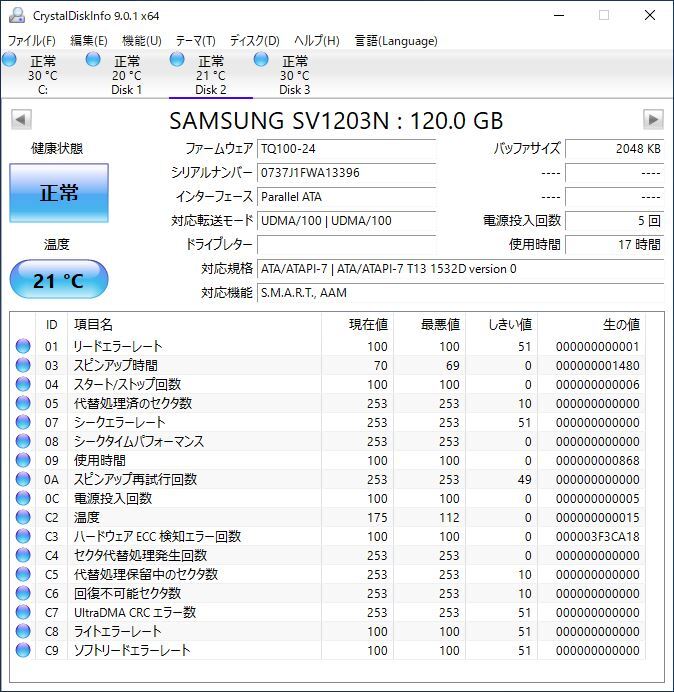
Task: Click status orb for ID C6 回復不可能セクタ数
Action: (x=23, y=593)
